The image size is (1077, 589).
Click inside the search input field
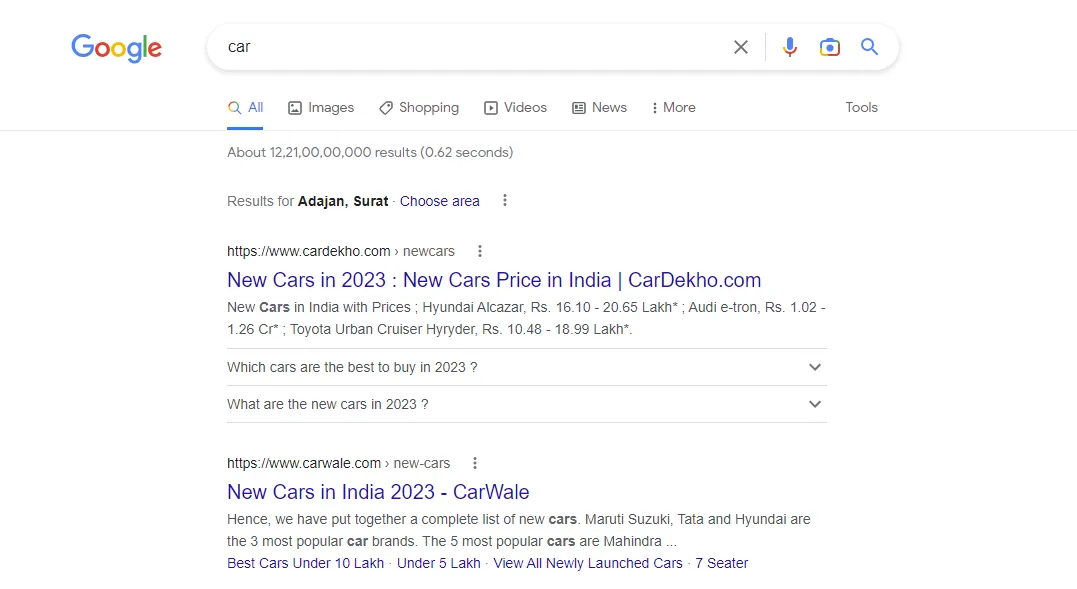470,47
